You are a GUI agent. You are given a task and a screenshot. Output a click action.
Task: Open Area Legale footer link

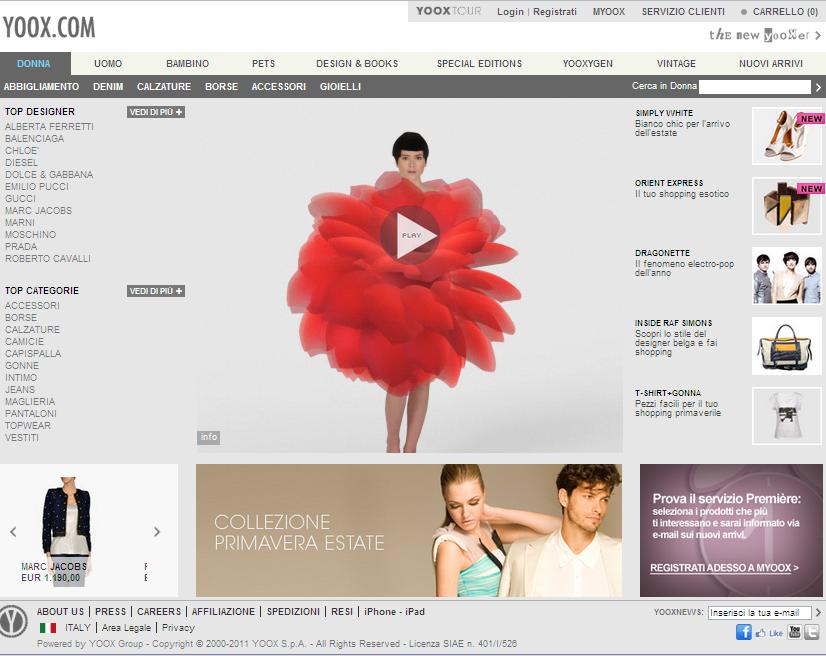coord(126,628)
